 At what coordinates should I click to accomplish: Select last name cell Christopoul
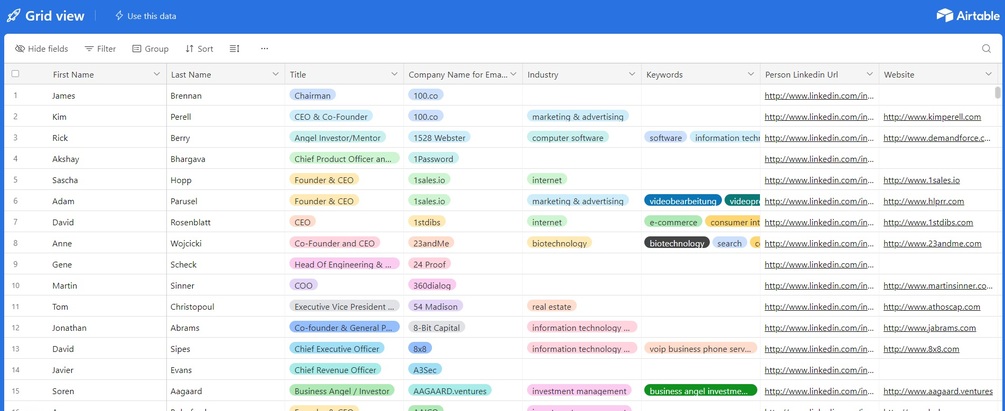coord(226,307)
